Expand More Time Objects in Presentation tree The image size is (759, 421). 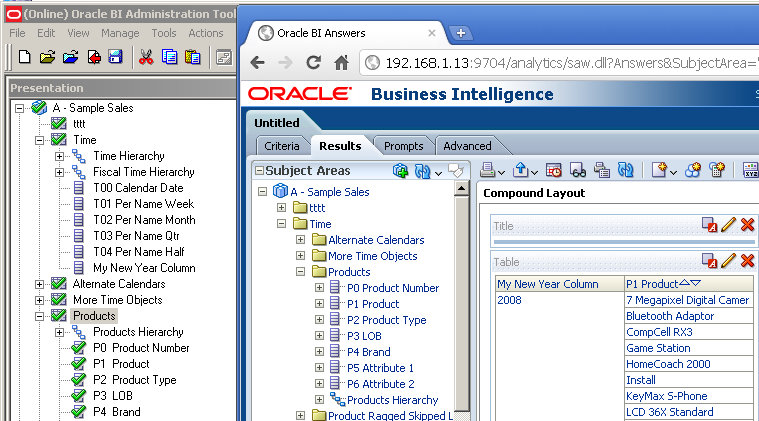point(39,300)
